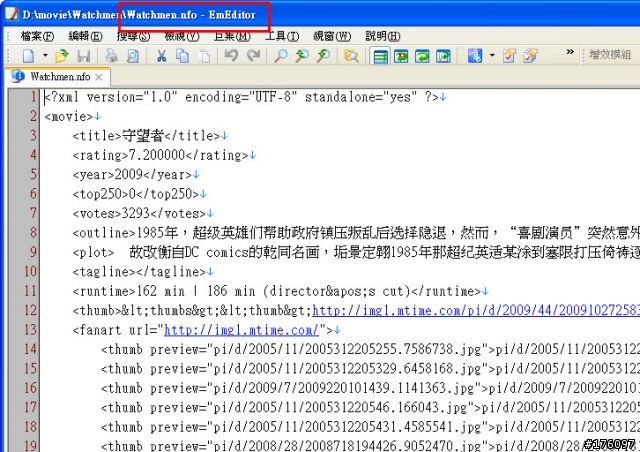The width and height of the screenshot is (640, 452).
Task: Click the Redo arrow icon
Action: (253, 56)
